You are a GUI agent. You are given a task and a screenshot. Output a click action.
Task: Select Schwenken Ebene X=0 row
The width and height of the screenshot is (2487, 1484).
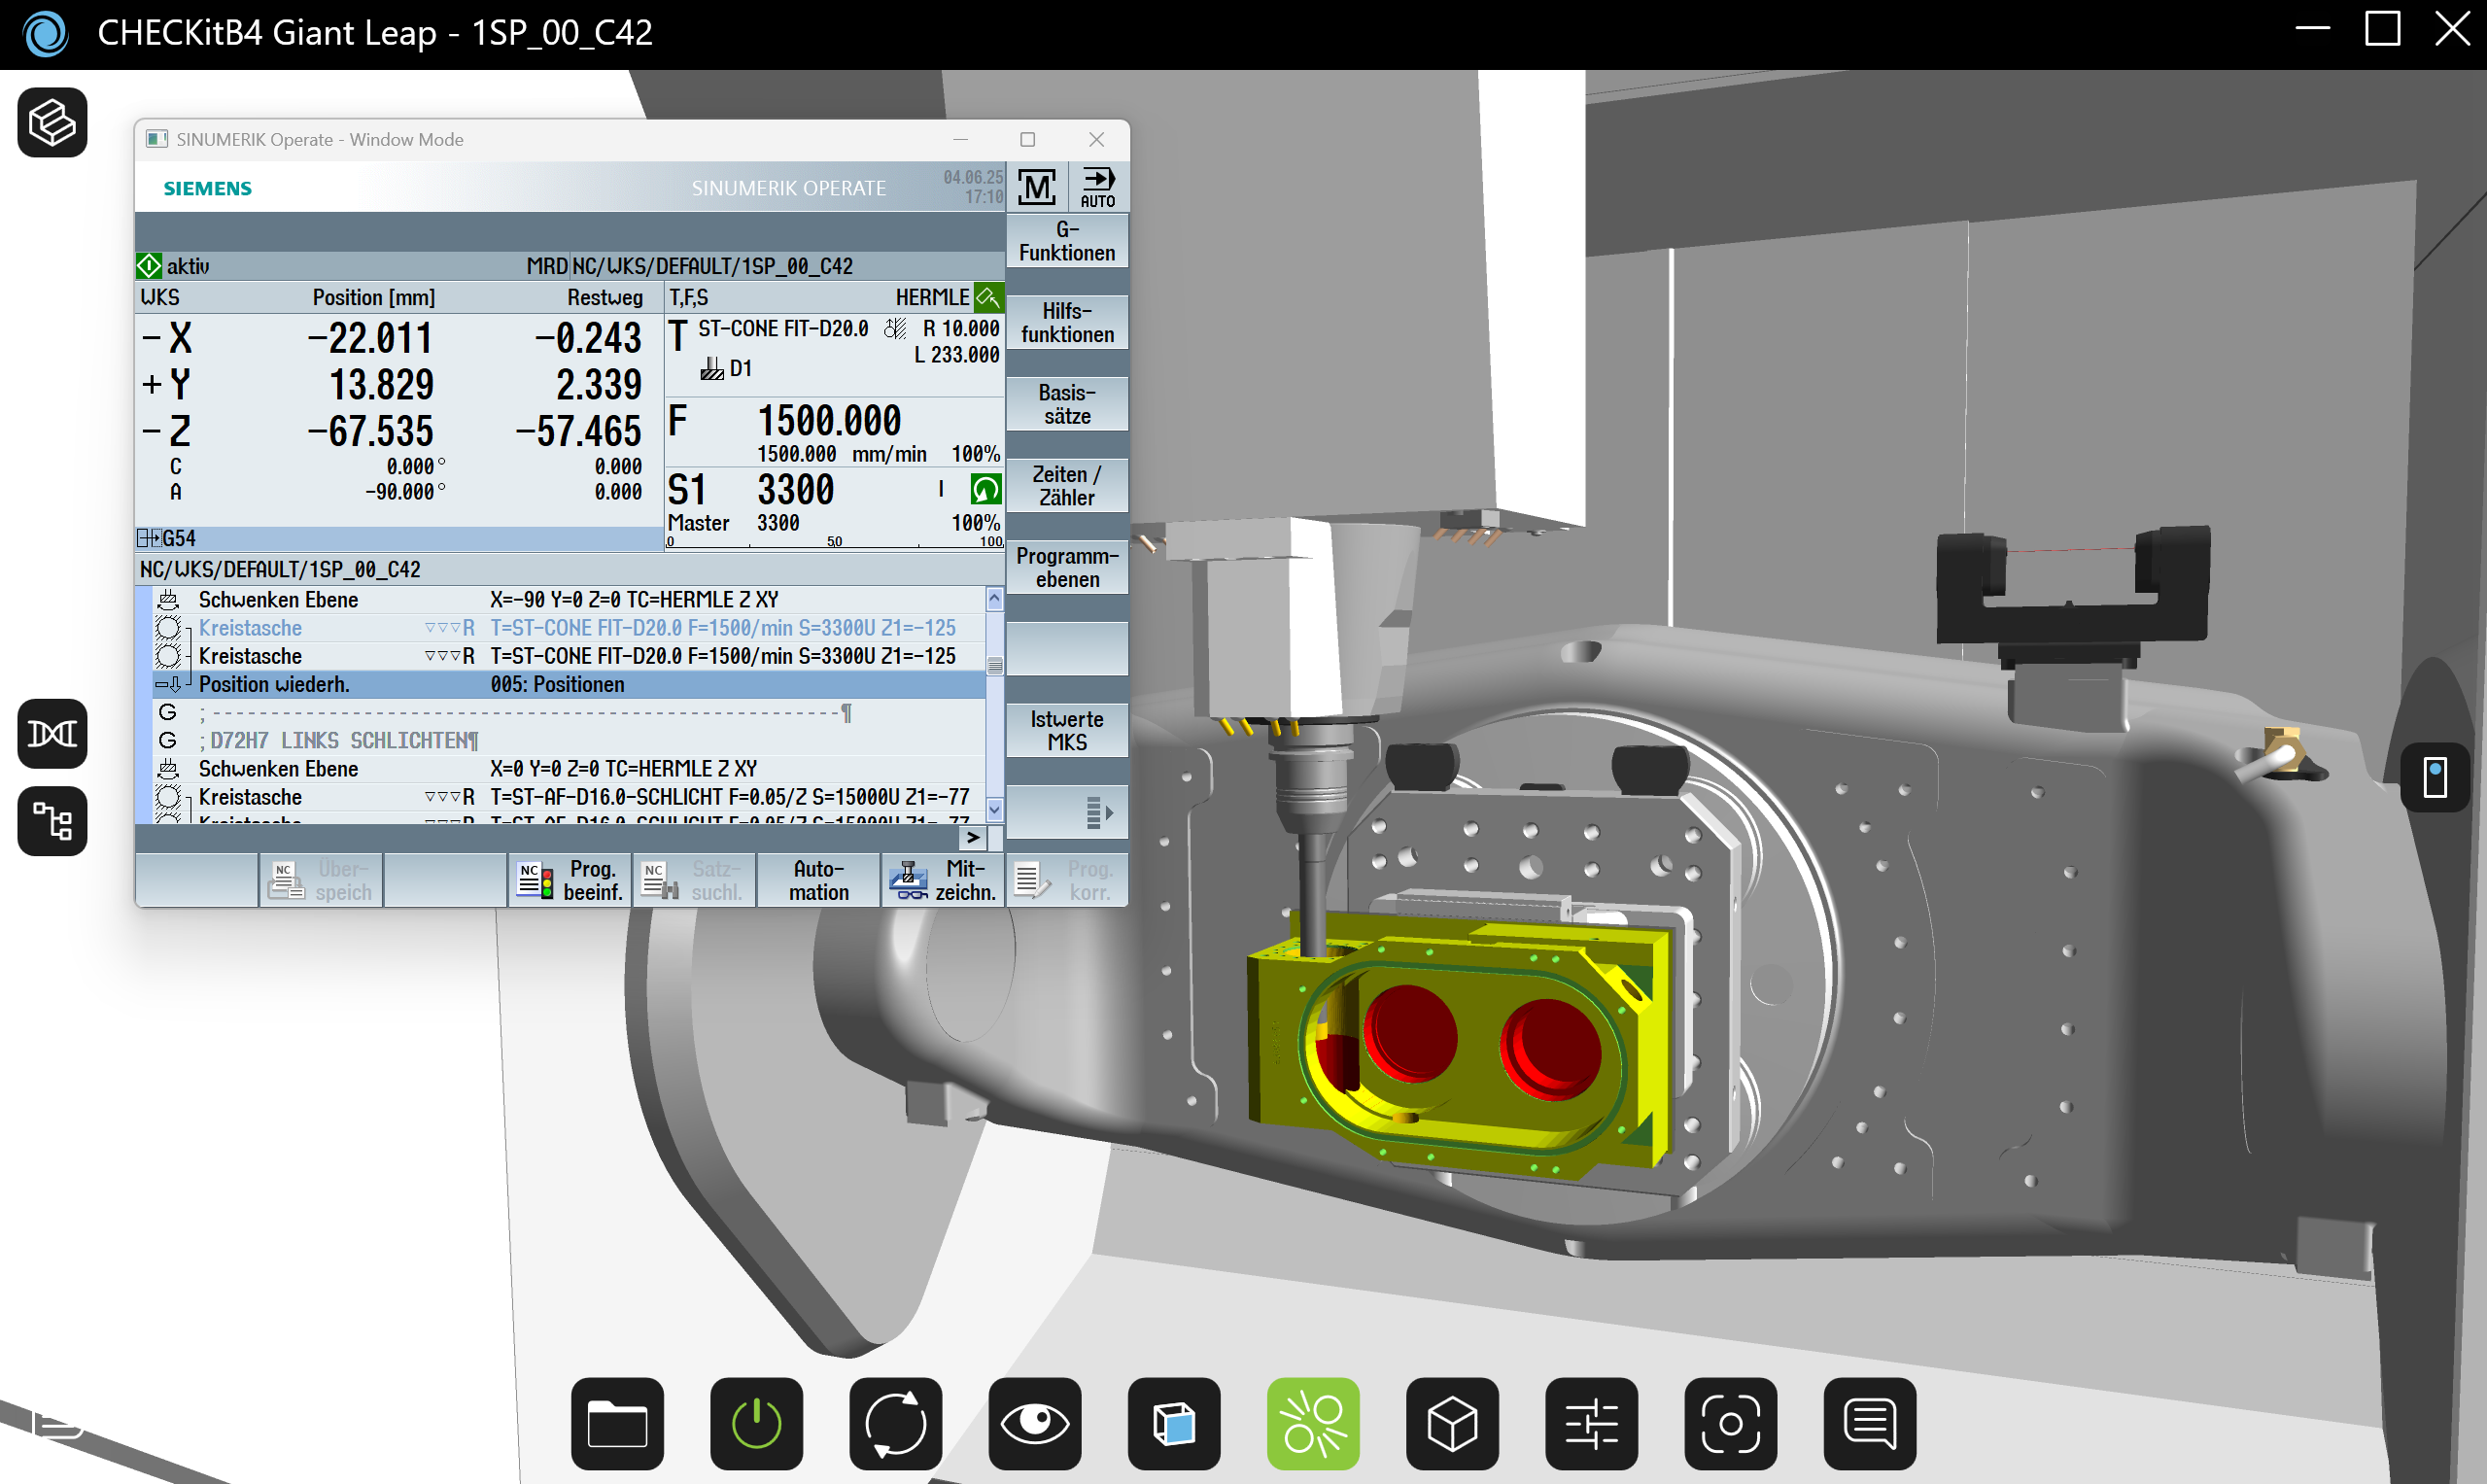568,769
